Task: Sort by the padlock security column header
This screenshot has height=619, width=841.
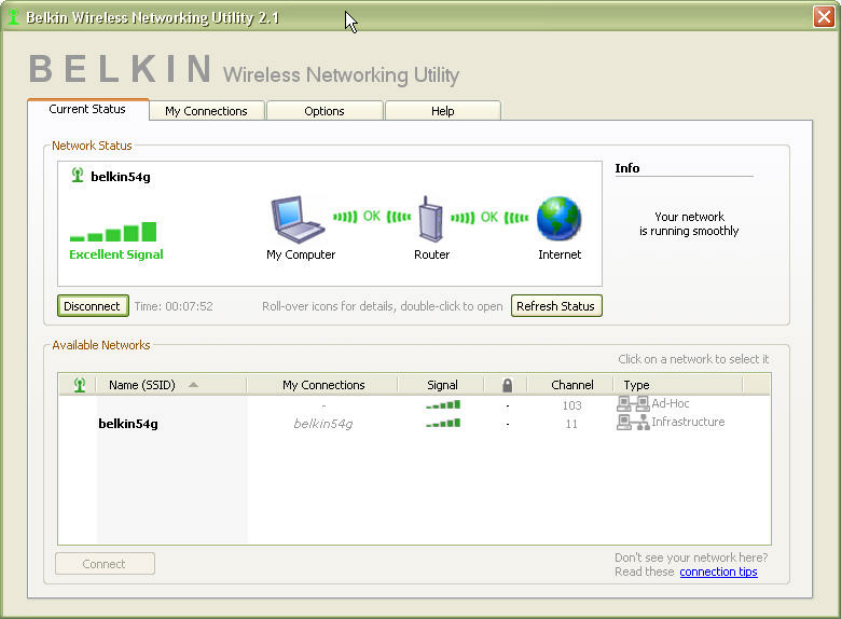Action: tap(507, 385)
